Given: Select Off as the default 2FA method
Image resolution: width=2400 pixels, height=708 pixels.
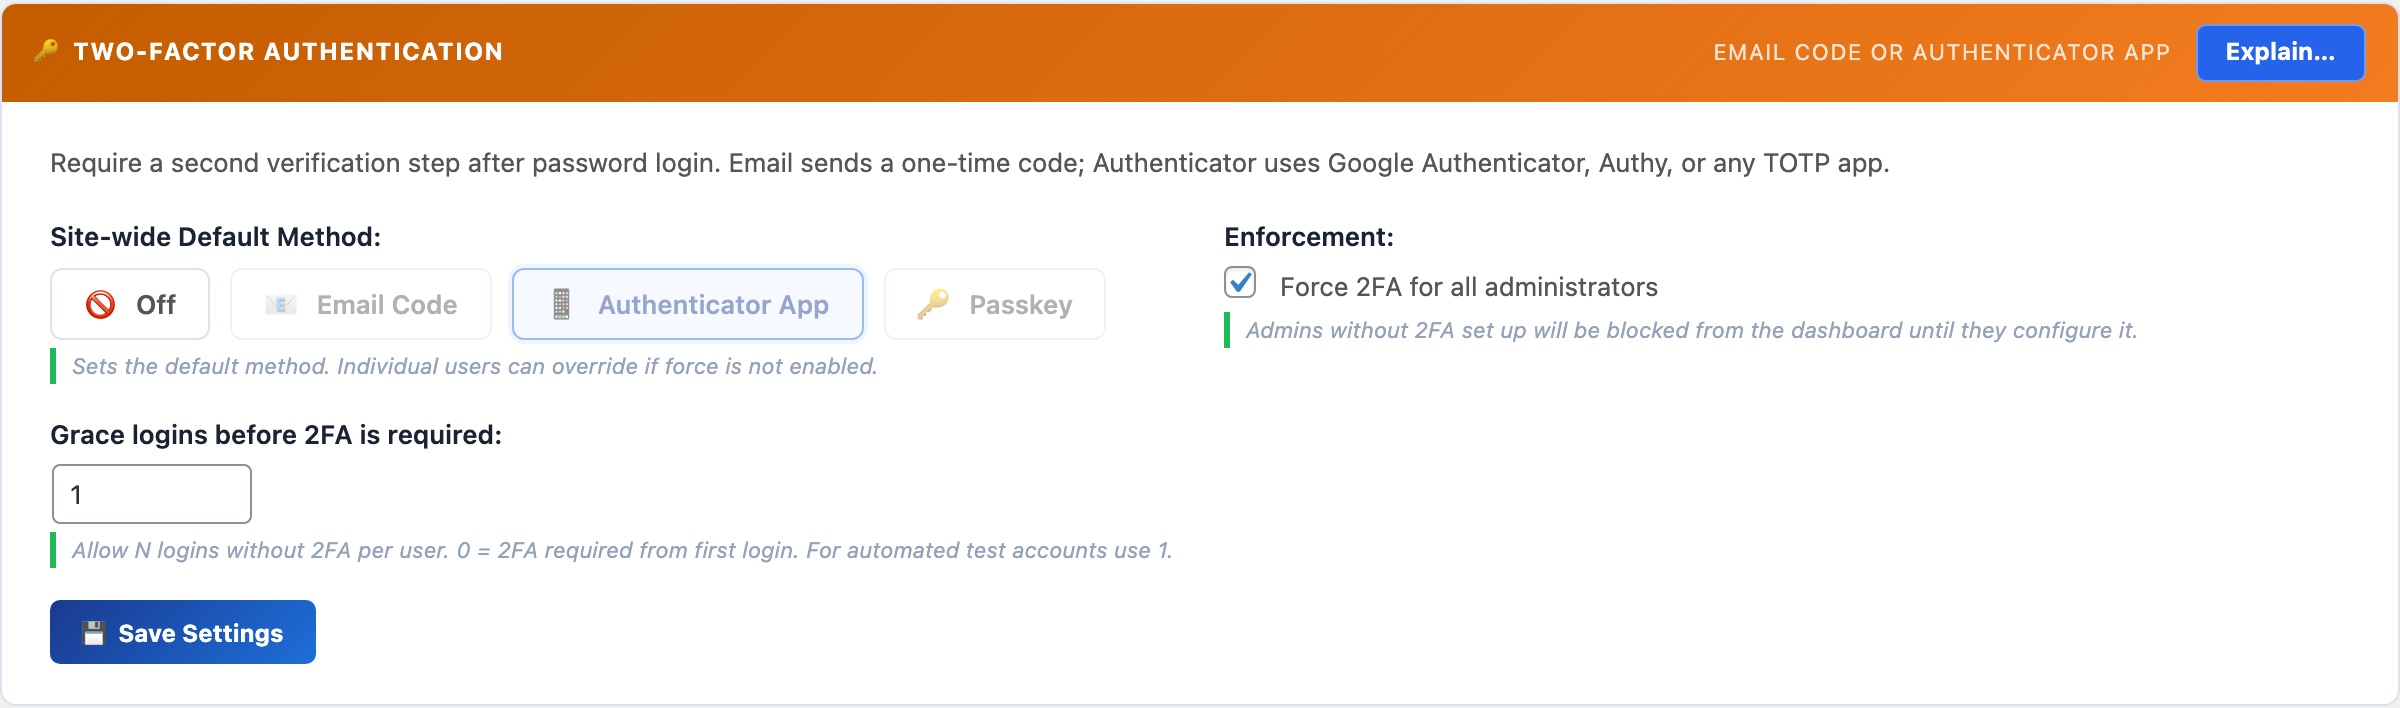Looking at the screenshot, I should [129, 304].
